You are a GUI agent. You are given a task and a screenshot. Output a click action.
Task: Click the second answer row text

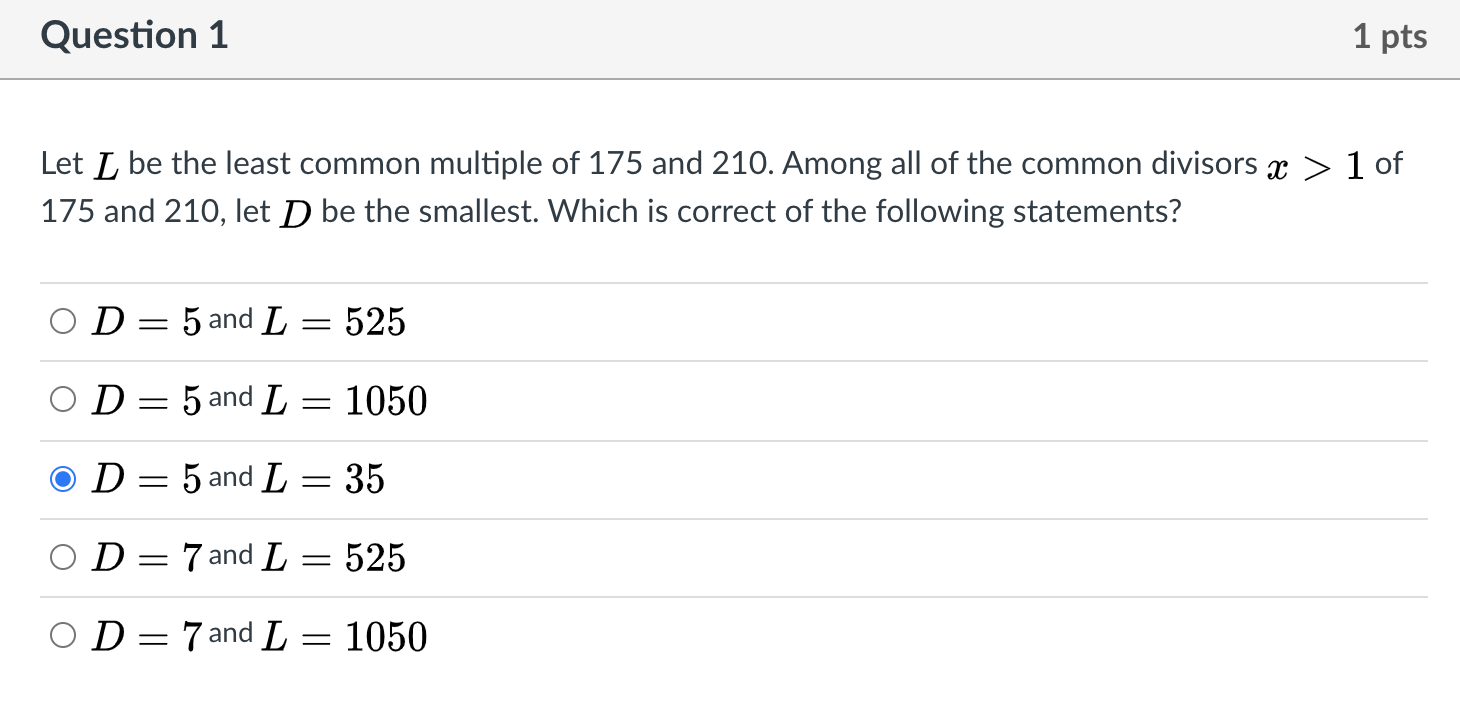[260, 399]
